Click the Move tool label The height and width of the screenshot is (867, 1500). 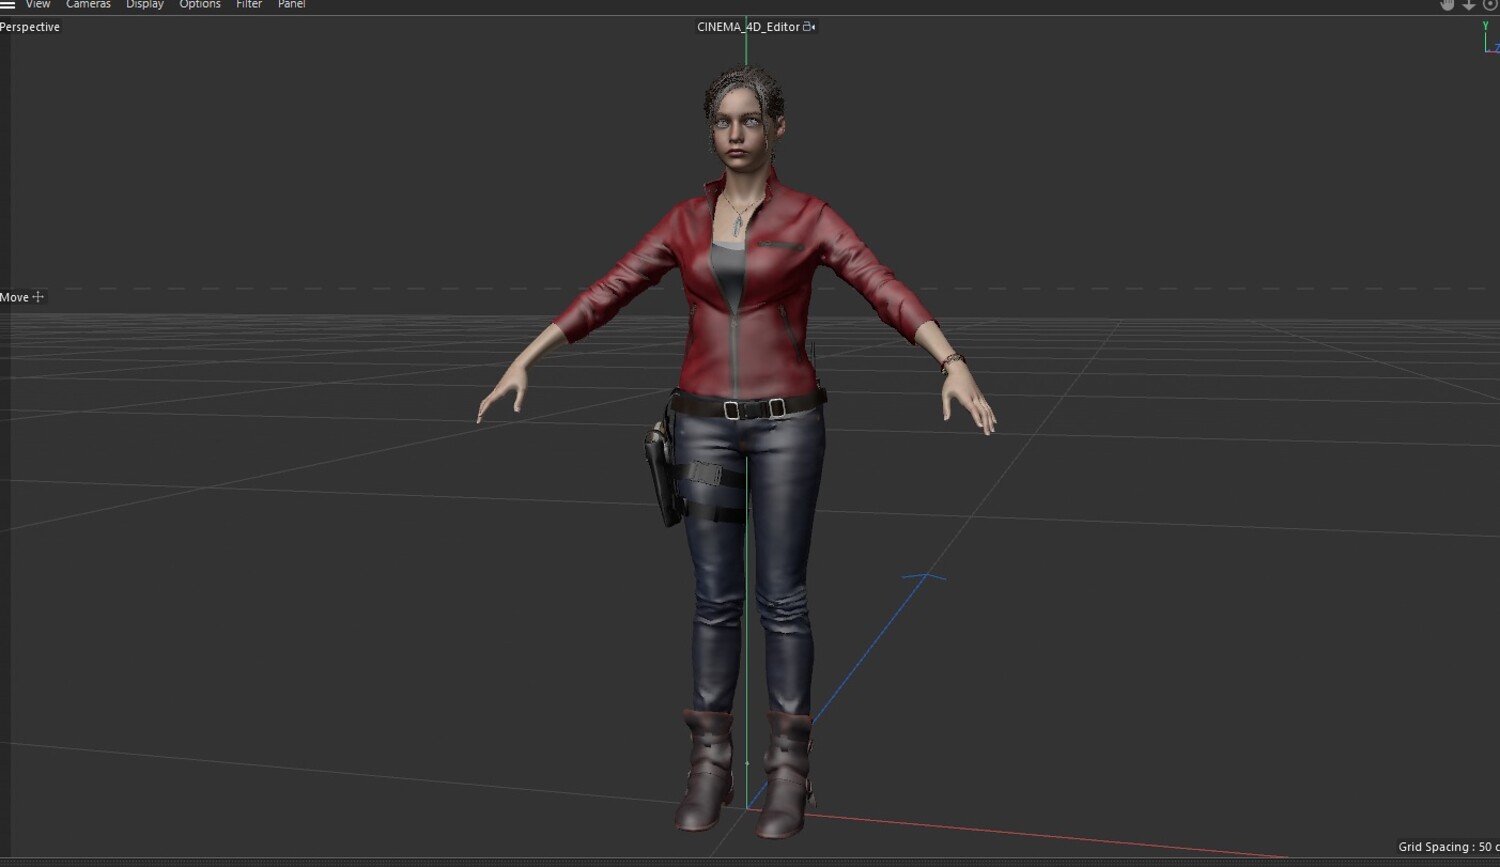(x=14, y=297)
